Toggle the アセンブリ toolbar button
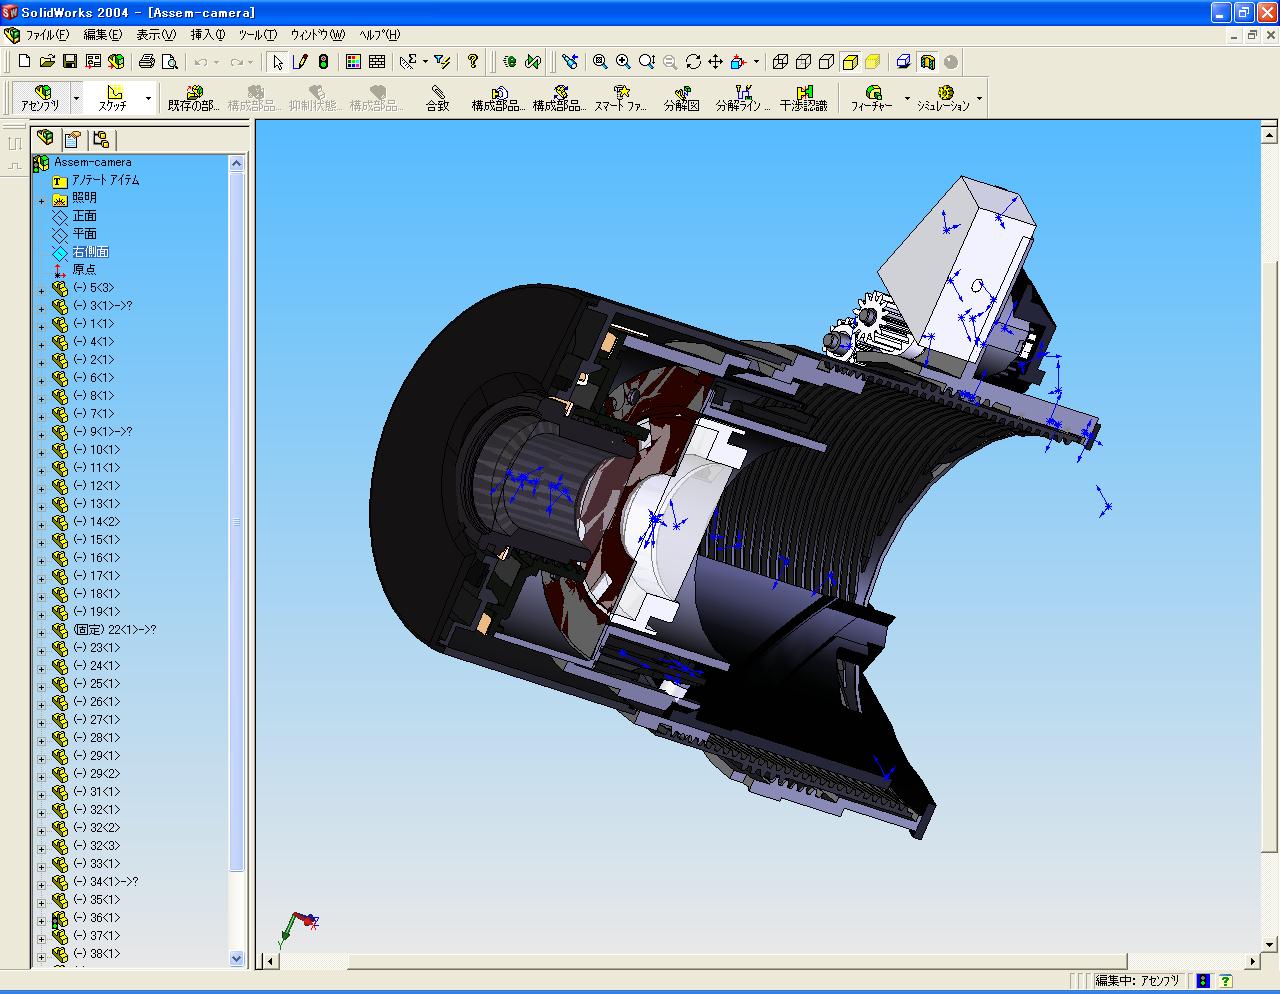The image size is (1280, 994). click(40, 98)
